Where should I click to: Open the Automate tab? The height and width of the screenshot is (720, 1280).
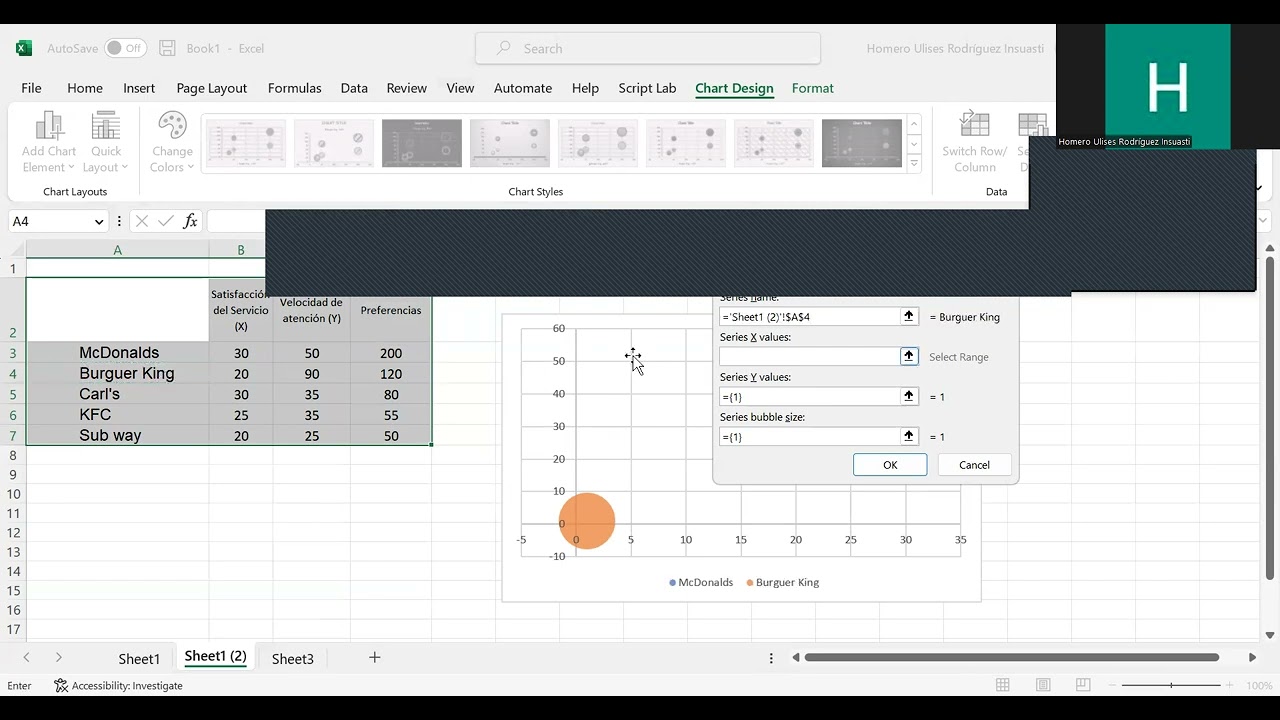pos(523,88)
